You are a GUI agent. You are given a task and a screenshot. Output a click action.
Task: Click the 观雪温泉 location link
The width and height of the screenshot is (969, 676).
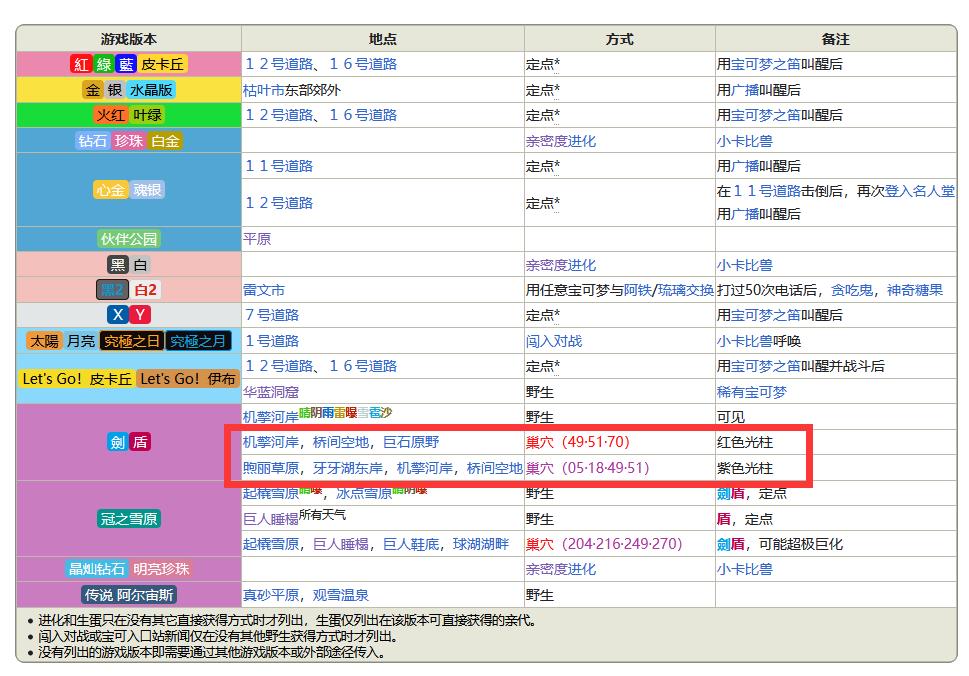(x=341, y=595)
